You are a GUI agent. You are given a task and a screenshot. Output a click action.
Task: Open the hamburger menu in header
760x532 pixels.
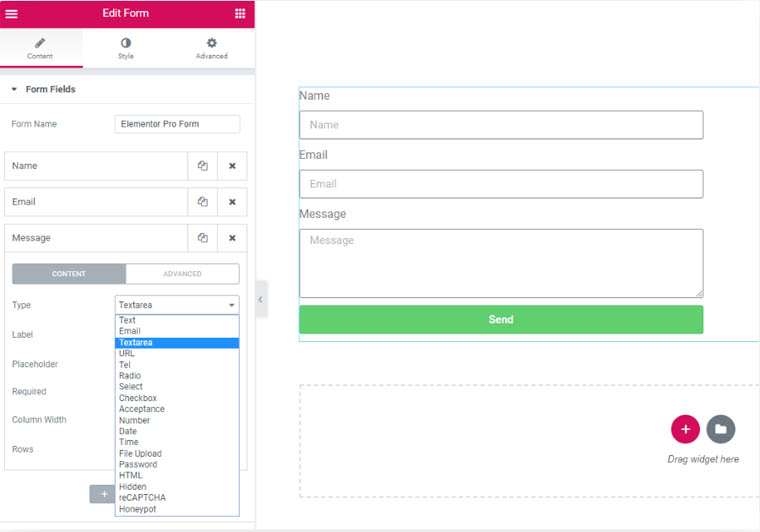coord(12,14)
